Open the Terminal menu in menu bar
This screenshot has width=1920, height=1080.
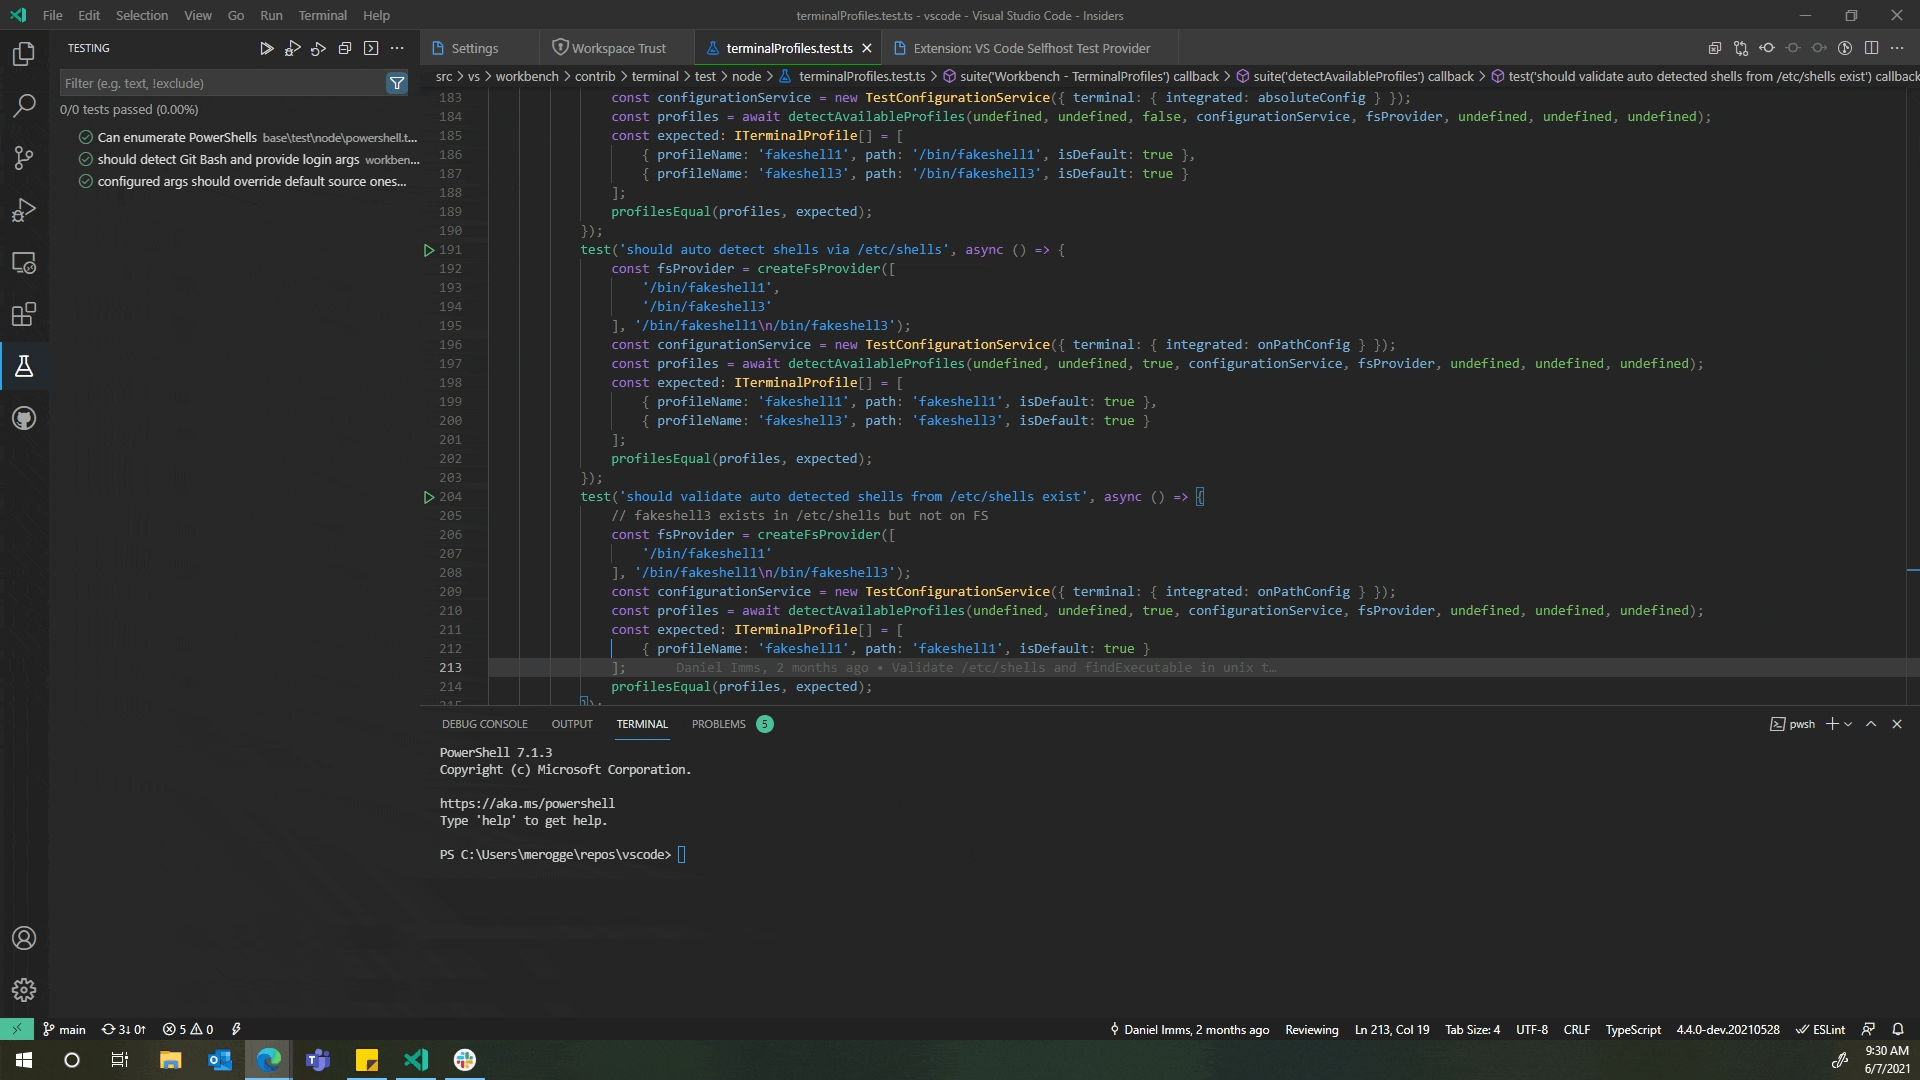click(322, 15)
